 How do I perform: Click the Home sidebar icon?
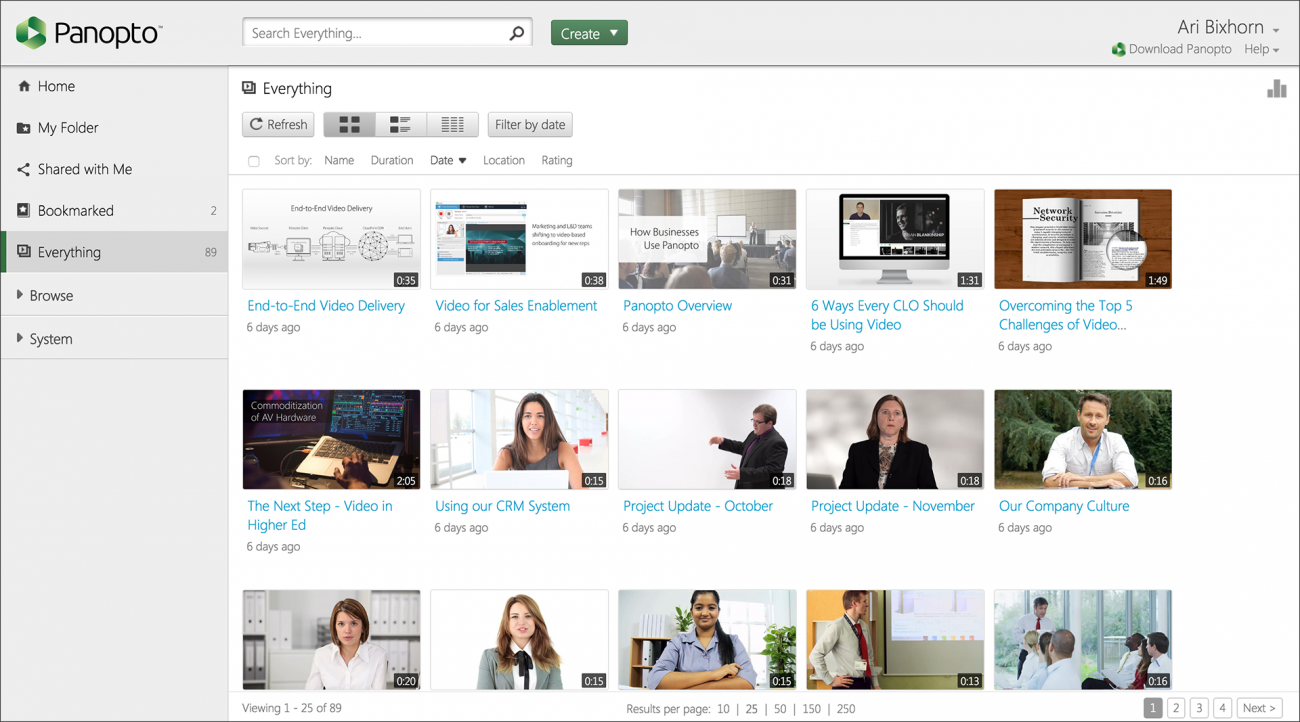click(x=23, y=86)
